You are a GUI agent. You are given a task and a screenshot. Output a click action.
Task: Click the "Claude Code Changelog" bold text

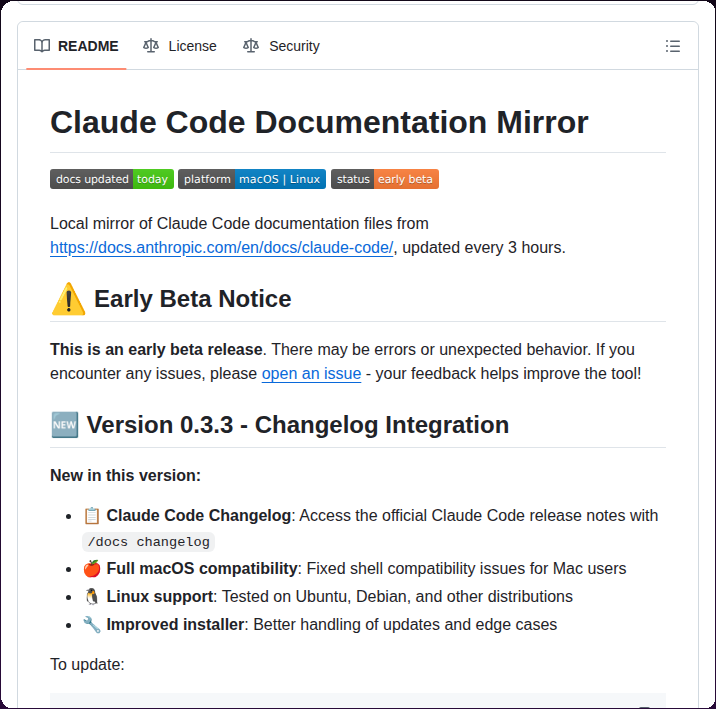point(199,515)
